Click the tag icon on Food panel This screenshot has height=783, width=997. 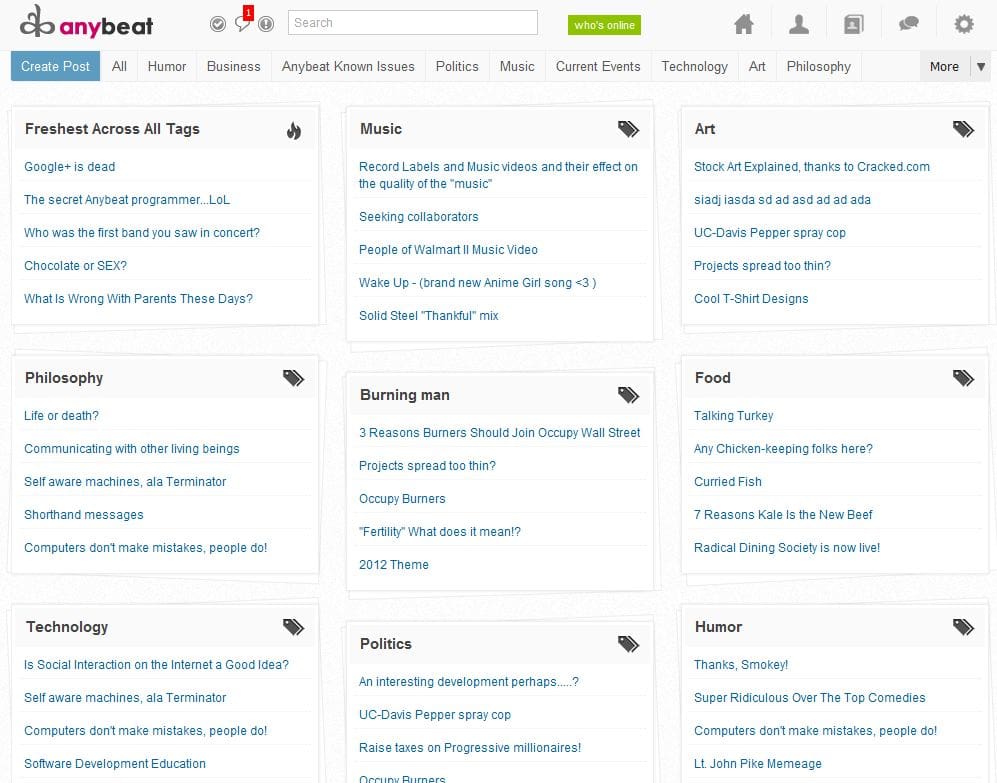click(x=963, y=378)
